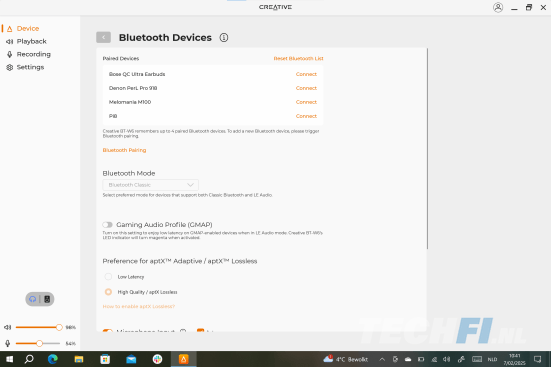The image size is (551, 367).
Task: Open the user account profile icon
Action: coord(498,7)
